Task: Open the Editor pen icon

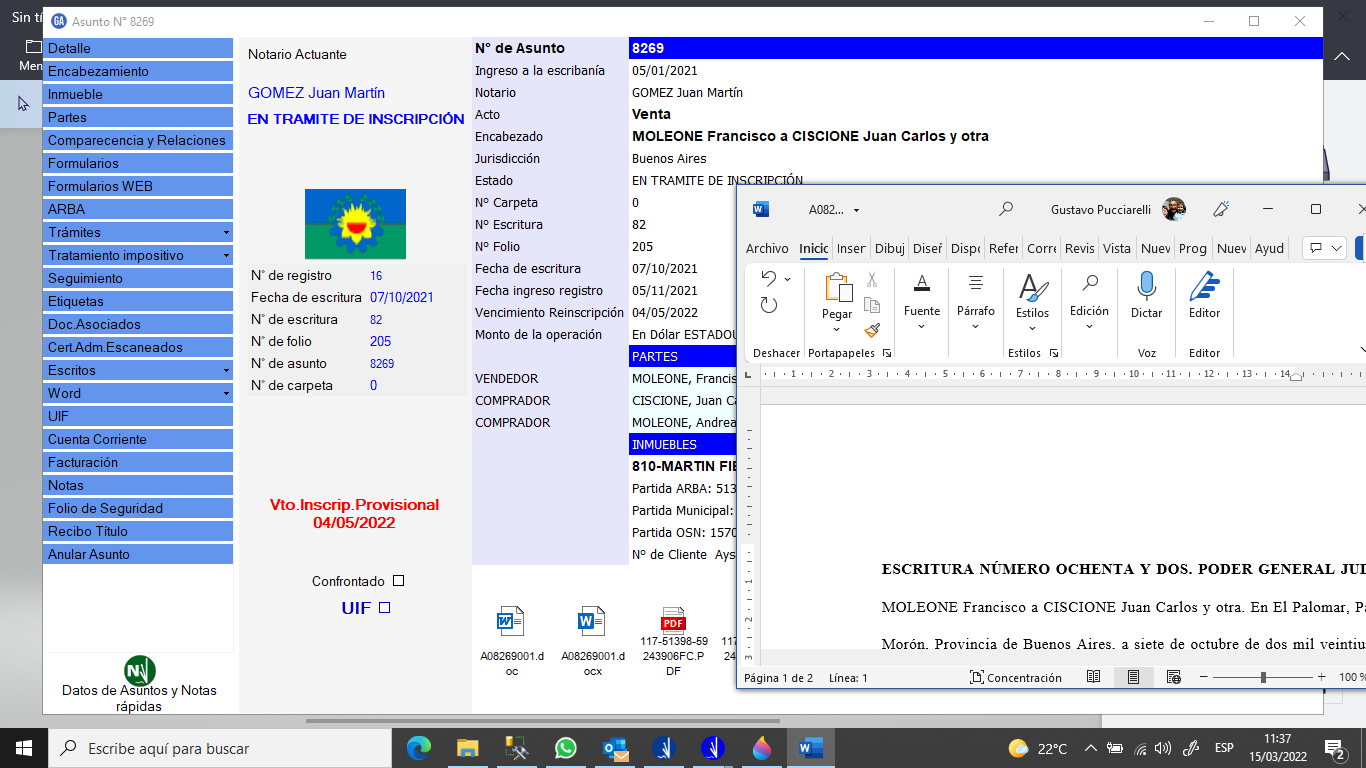Action: [x=1204, y=287]
